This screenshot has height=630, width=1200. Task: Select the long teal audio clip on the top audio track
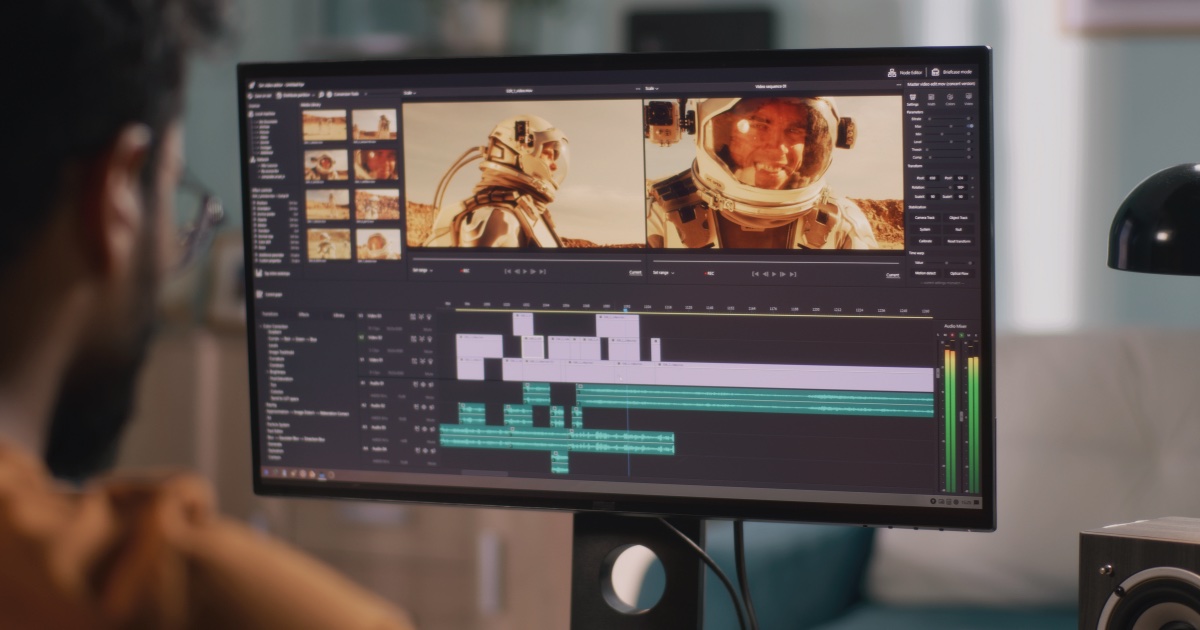755,400
